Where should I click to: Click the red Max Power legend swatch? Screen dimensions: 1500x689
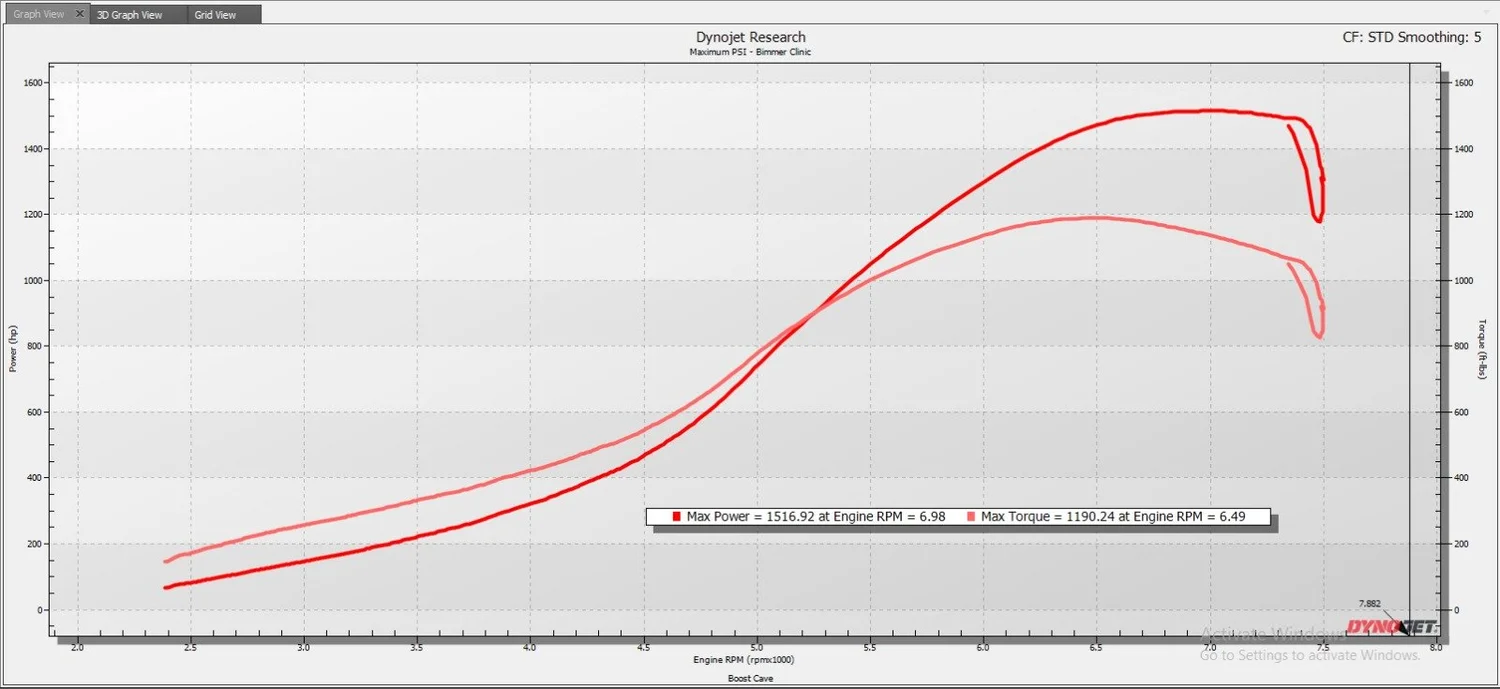click(x=677, y=517)
